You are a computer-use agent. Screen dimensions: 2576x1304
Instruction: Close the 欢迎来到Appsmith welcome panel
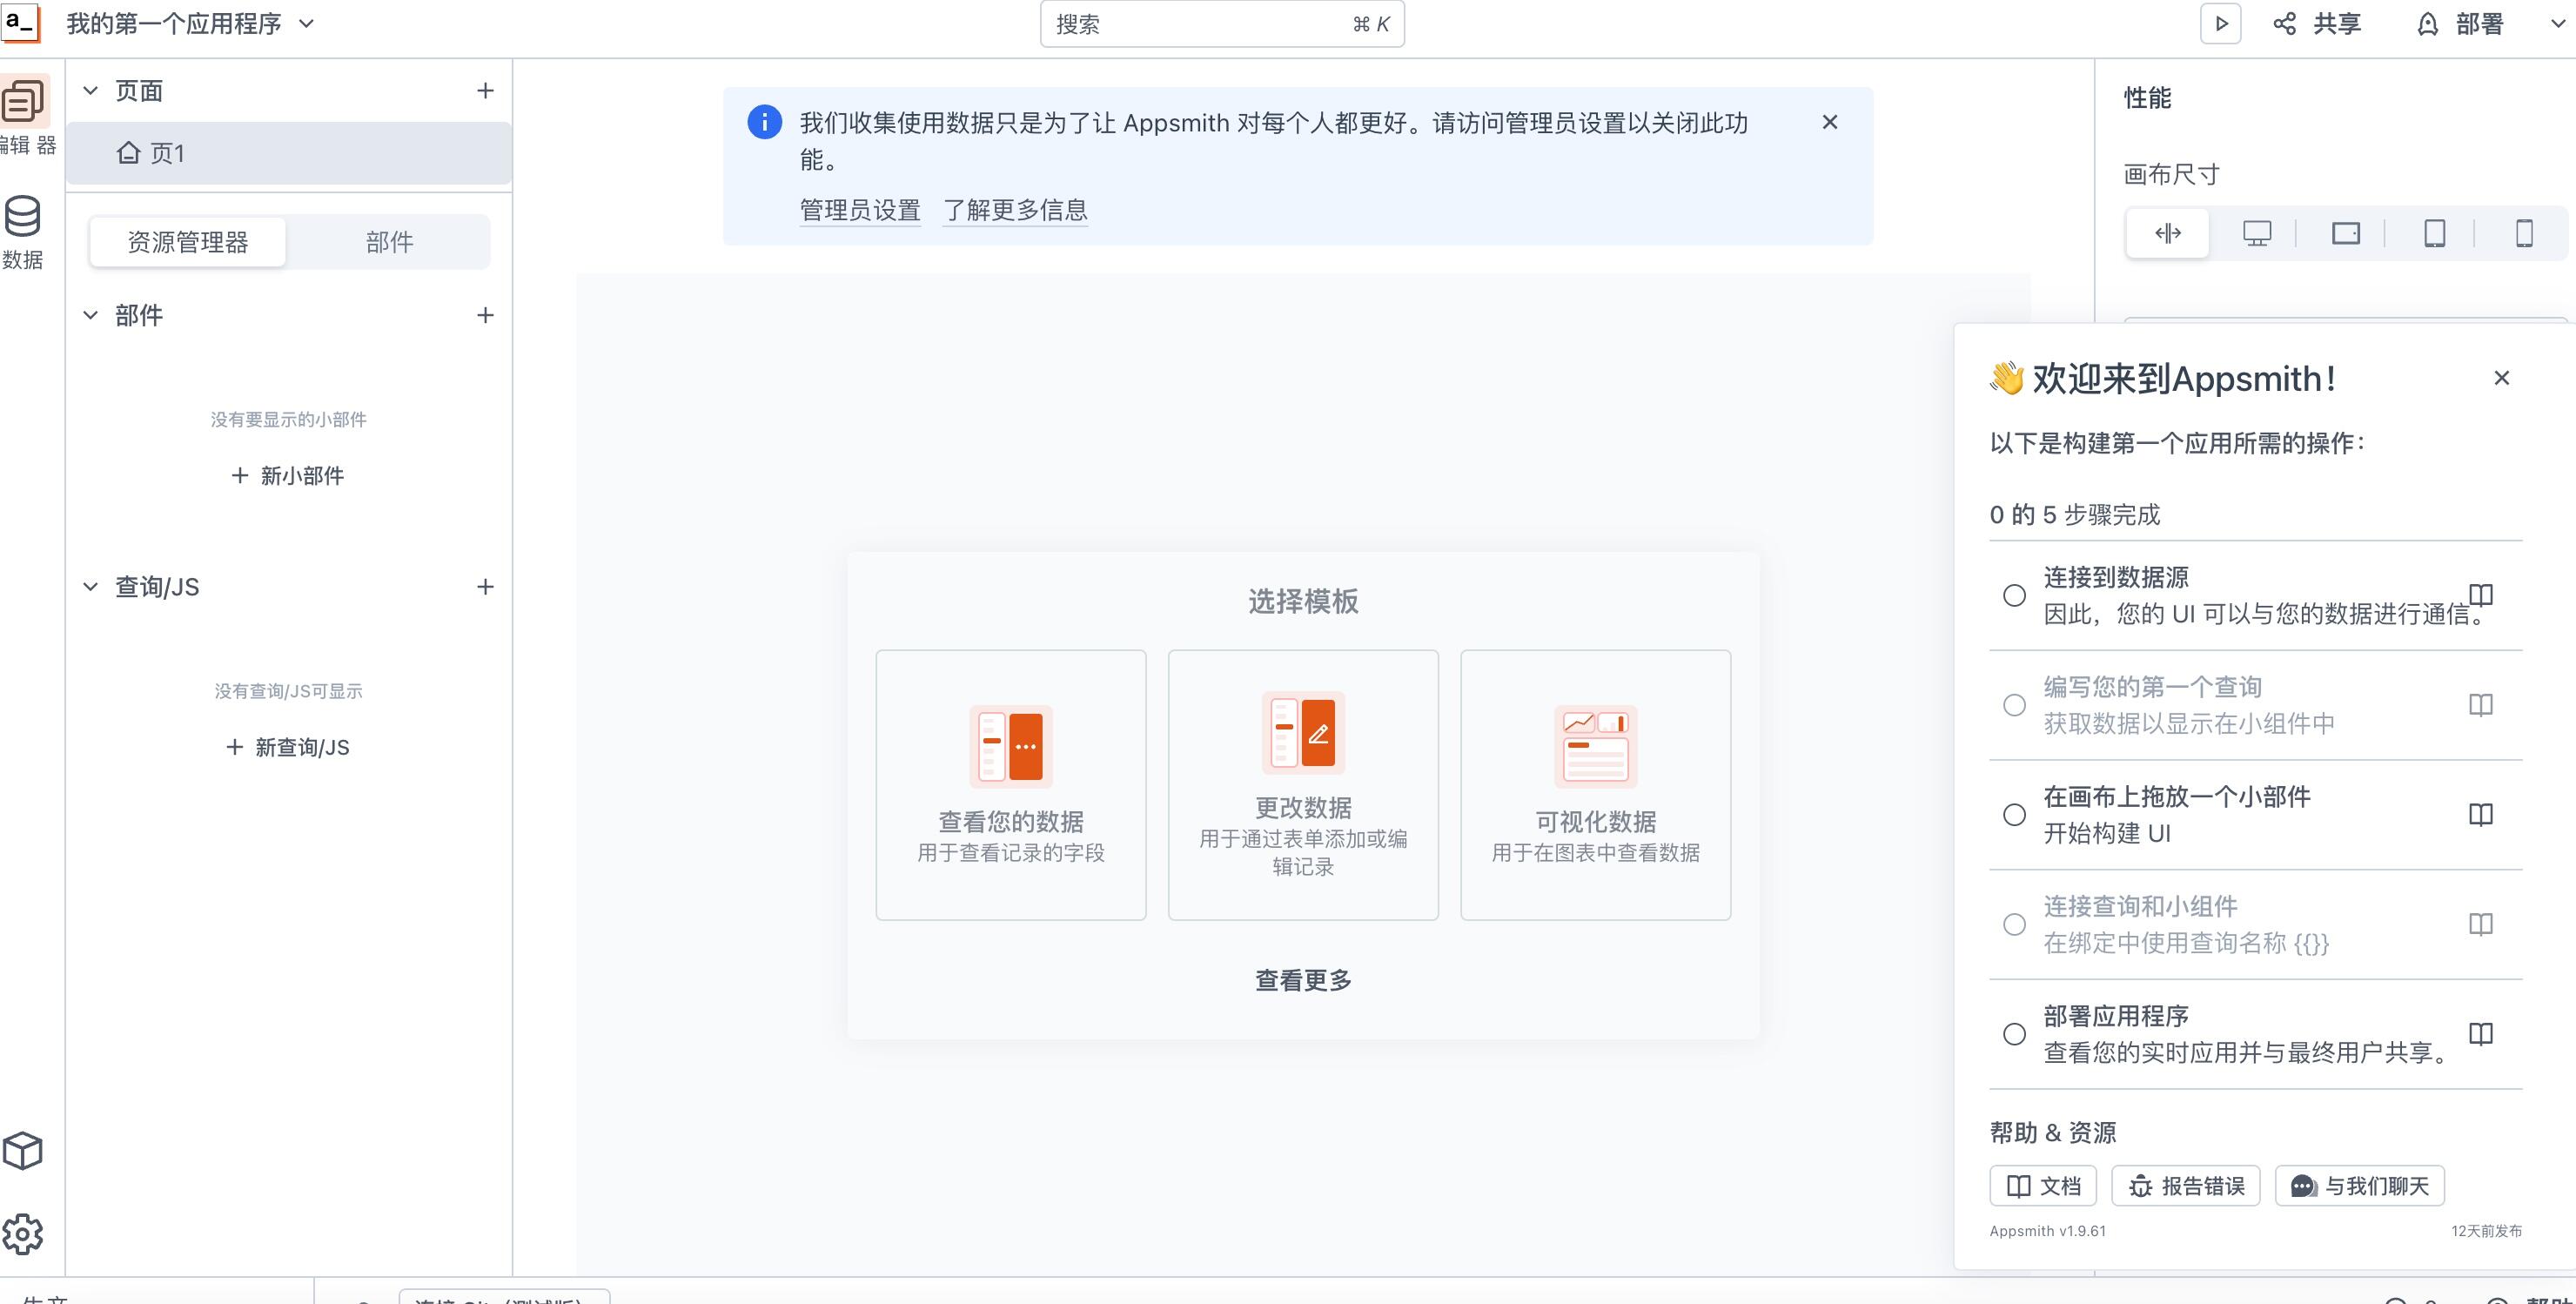point(2502,378)
